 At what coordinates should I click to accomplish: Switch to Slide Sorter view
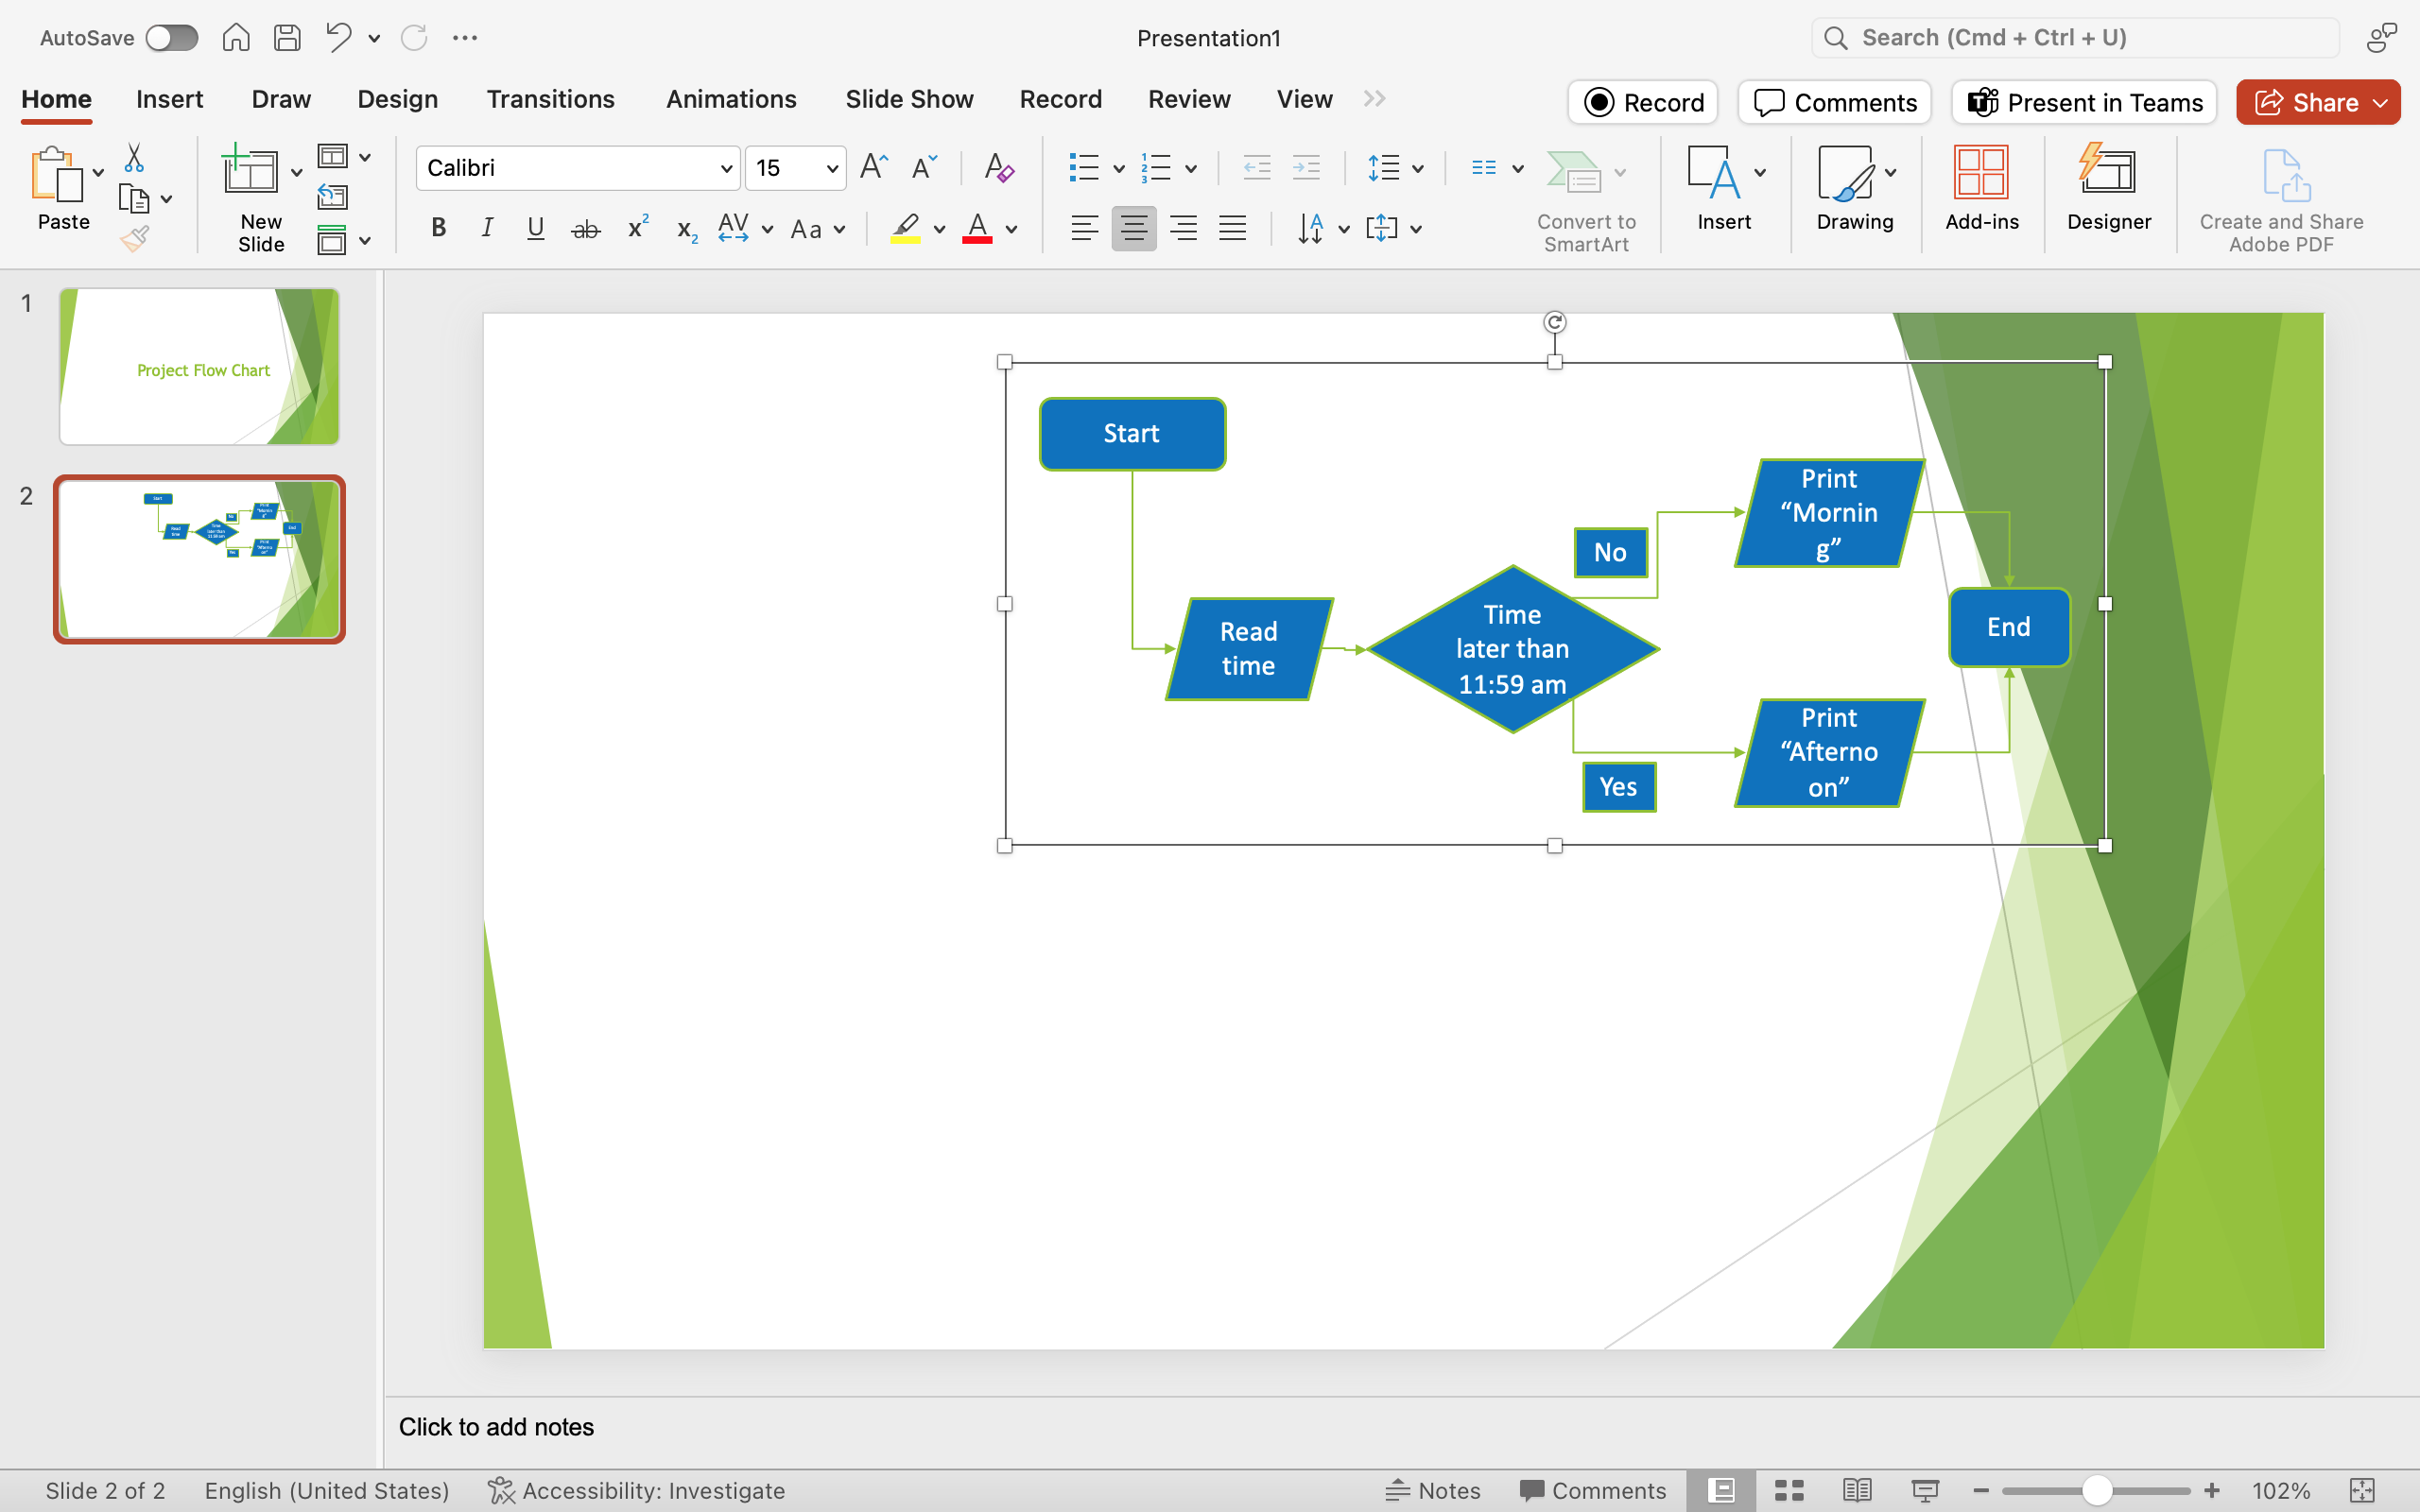click(1789, 1491)
